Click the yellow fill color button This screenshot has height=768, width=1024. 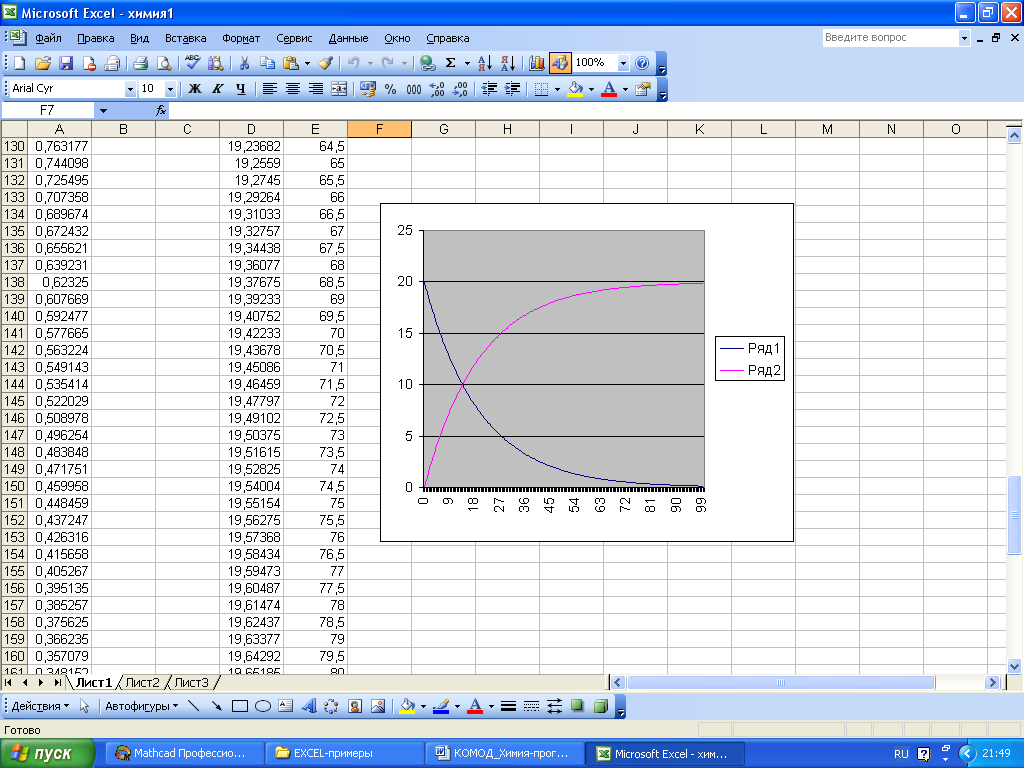574,89
